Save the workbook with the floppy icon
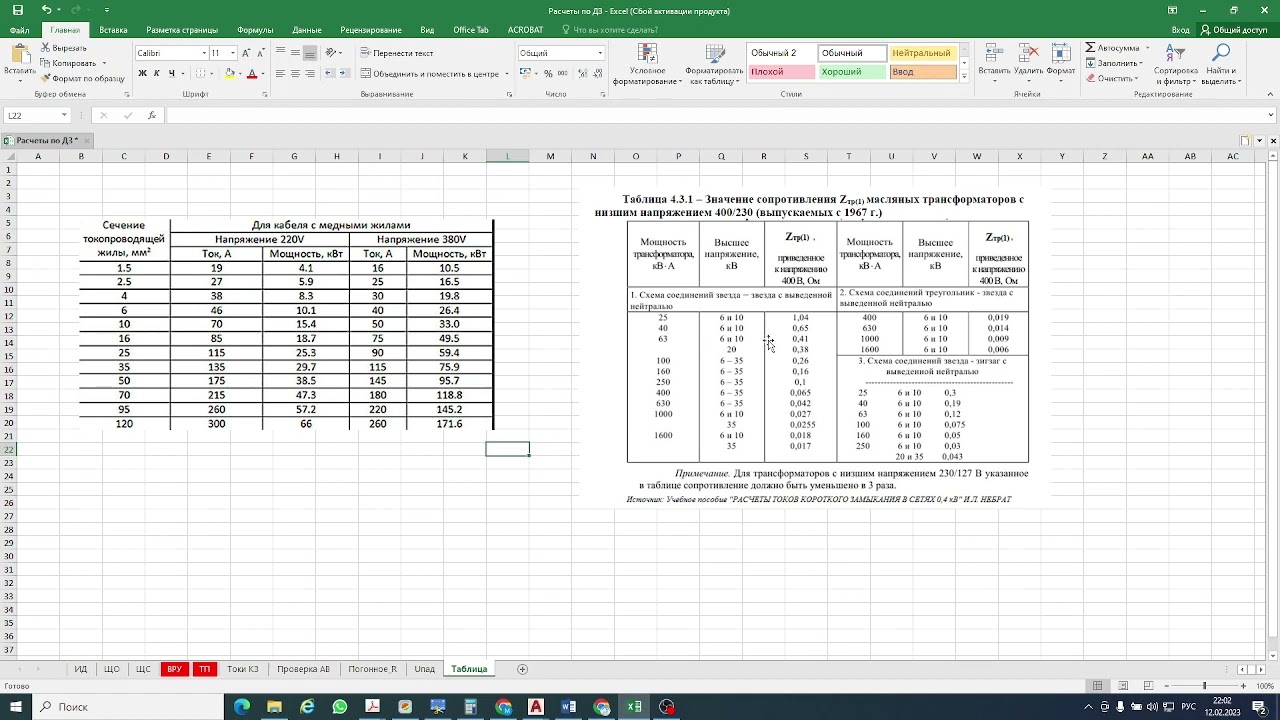The width and height of the screenshot is (1280, 720). [x=17, y=10]
